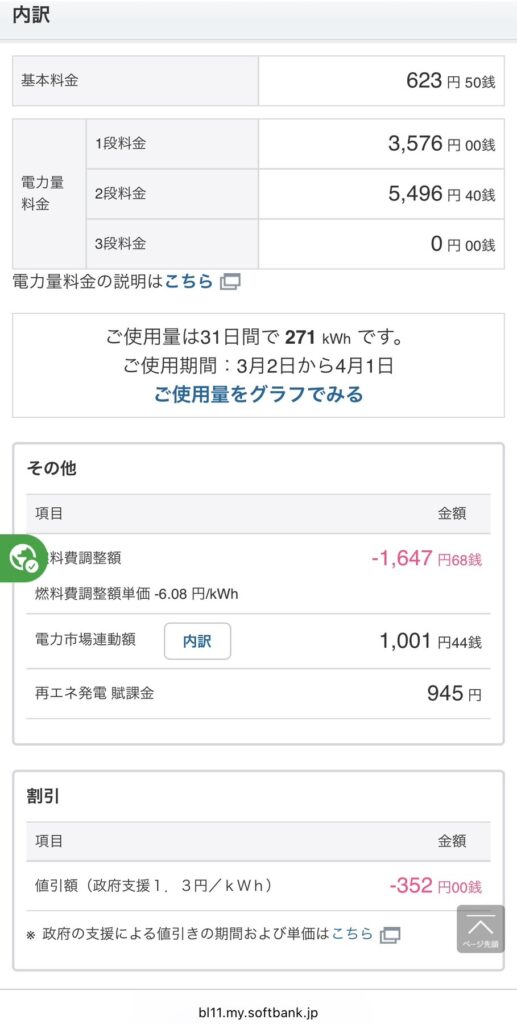Viewport: 517px width, 1024px height.
Task: Open こちら link for 電力量料金の説明
Action: pos(189,281)
